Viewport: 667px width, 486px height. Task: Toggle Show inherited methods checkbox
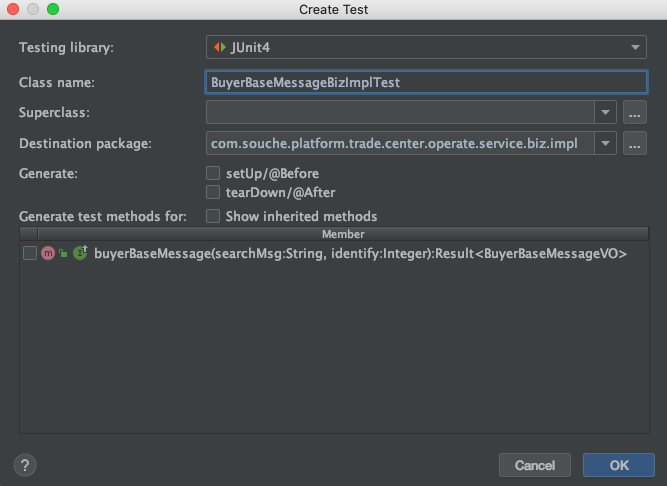[213, 216]
